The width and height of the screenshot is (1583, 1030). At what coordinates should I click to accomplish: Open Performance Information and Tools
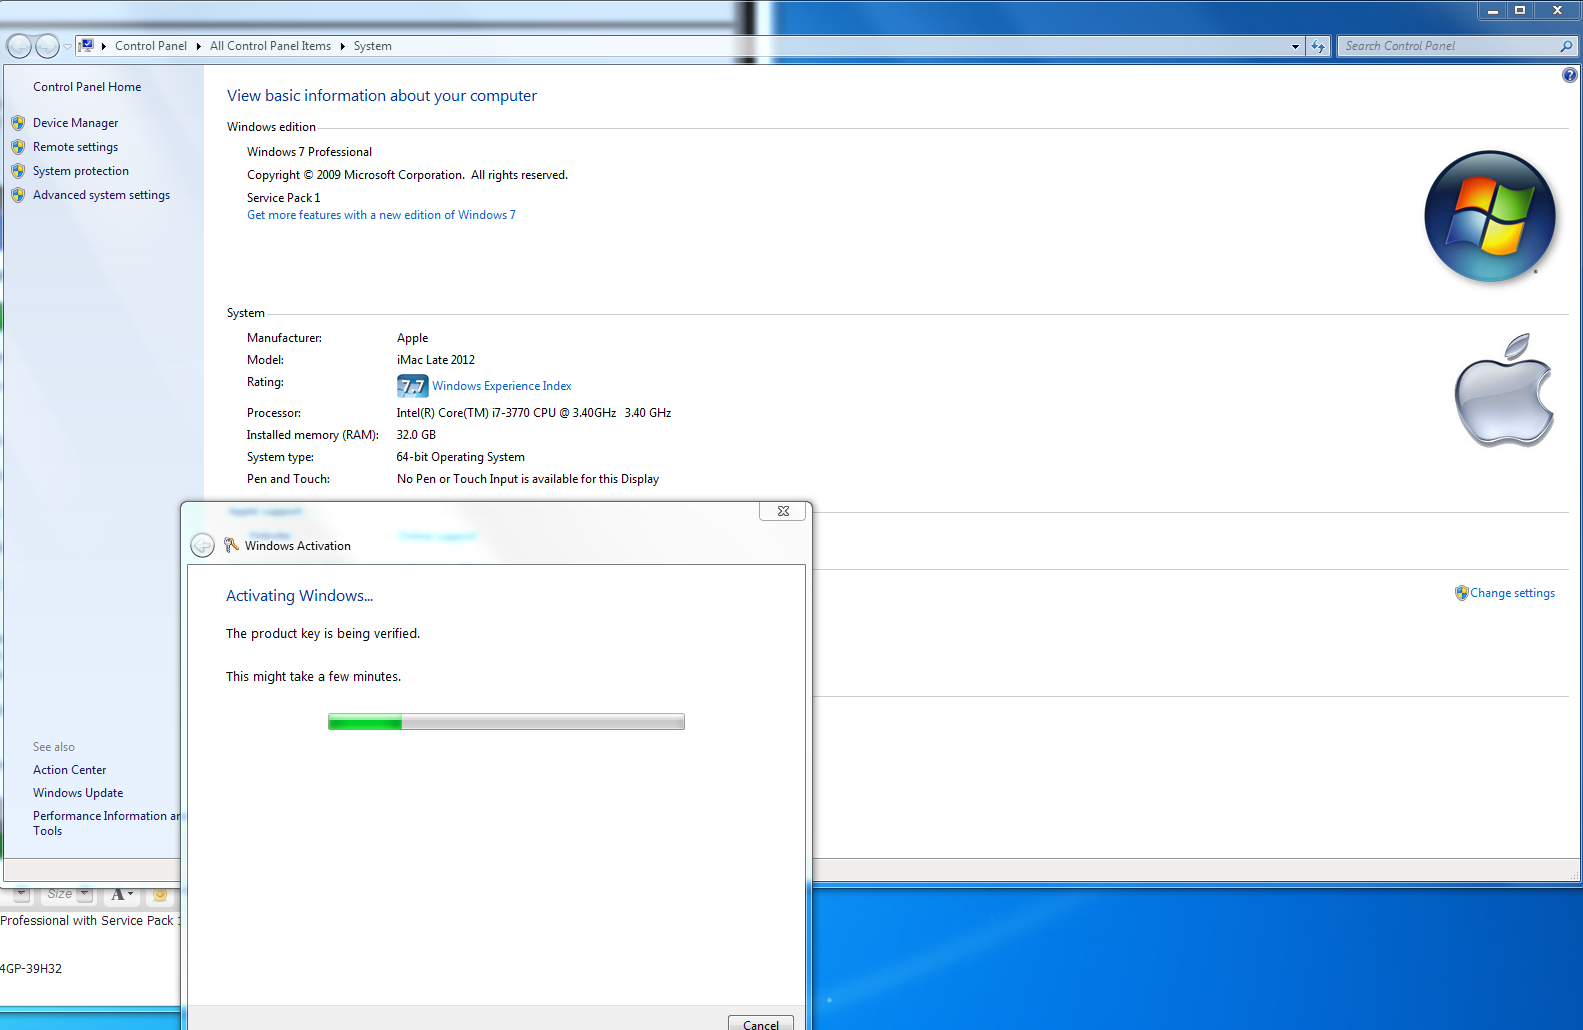pos(106,823)
